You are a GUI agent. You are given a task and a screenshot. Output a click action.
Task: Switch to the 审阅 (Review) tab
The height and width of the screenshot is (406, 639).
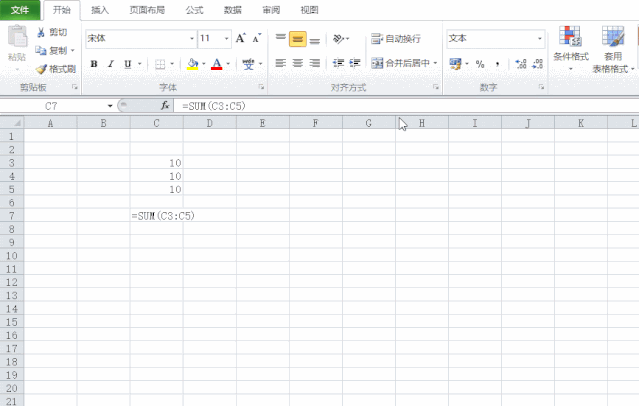(271, 10)
